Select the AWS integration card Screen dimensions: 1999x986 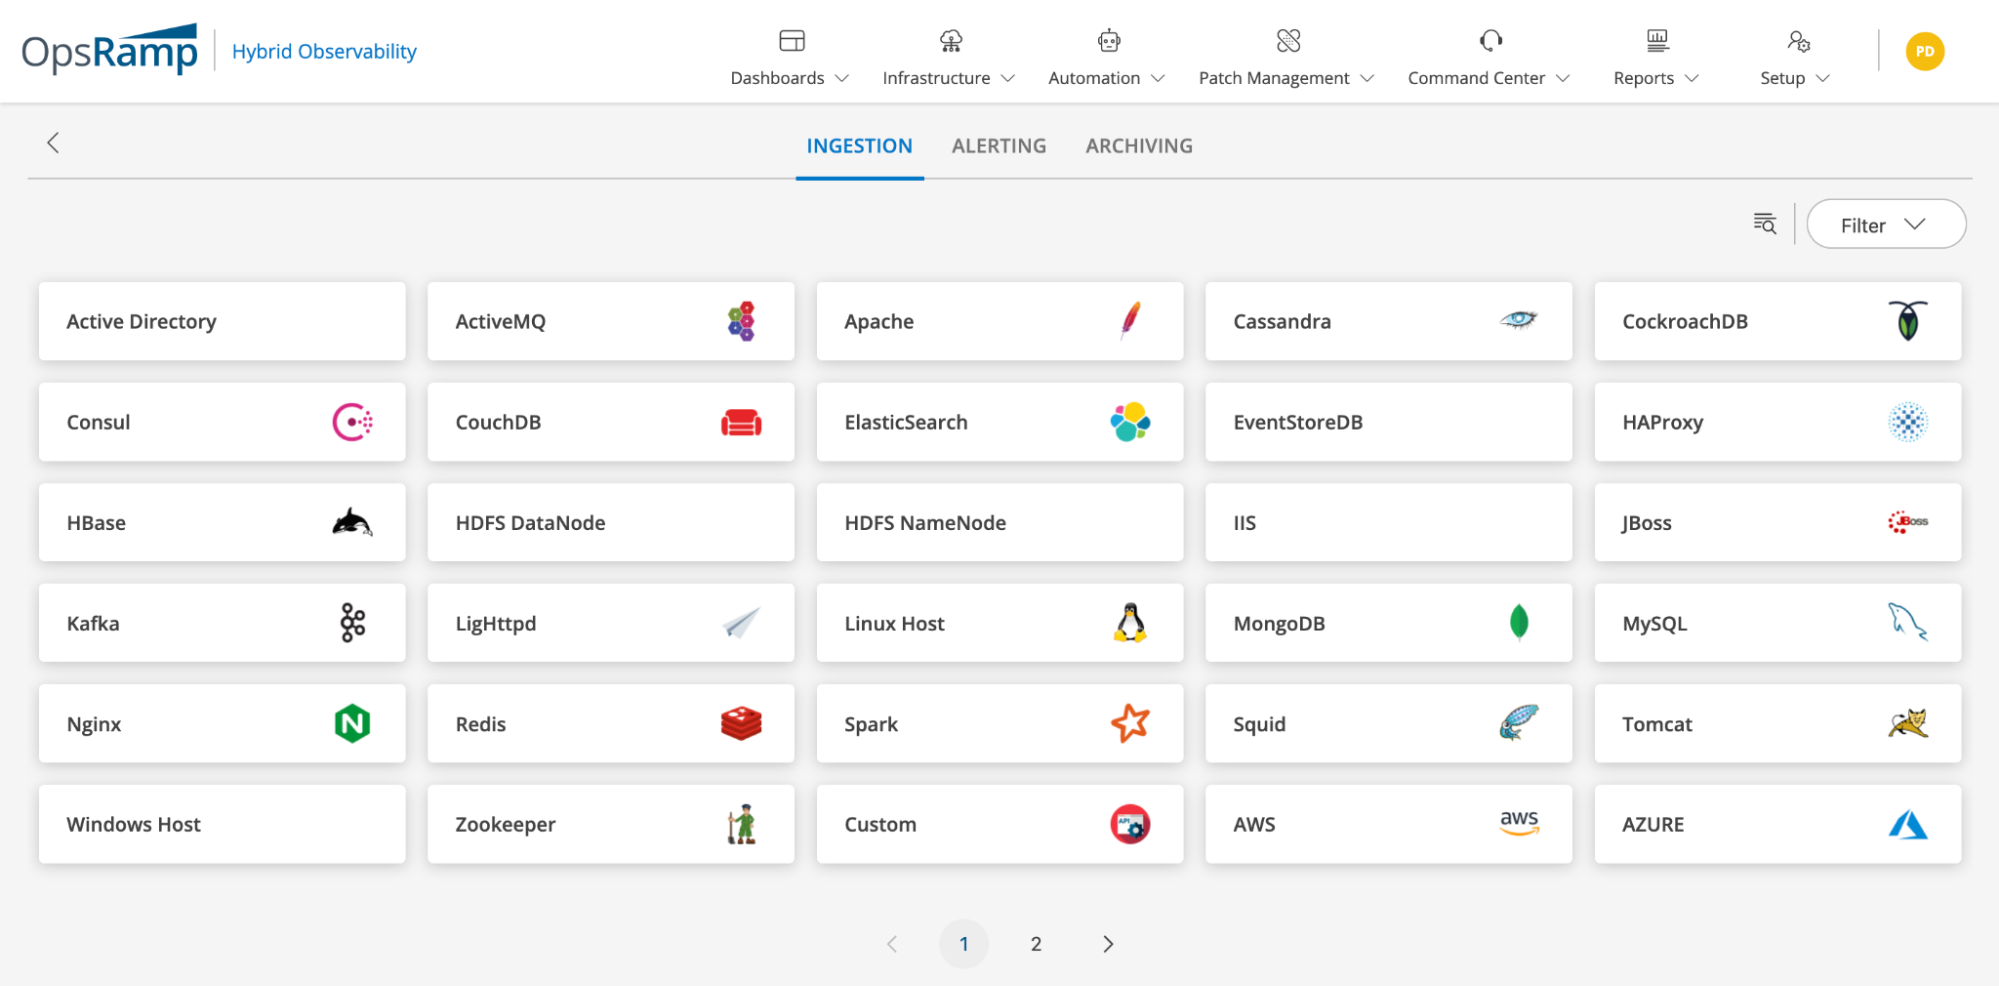(x=1388, y=823)
